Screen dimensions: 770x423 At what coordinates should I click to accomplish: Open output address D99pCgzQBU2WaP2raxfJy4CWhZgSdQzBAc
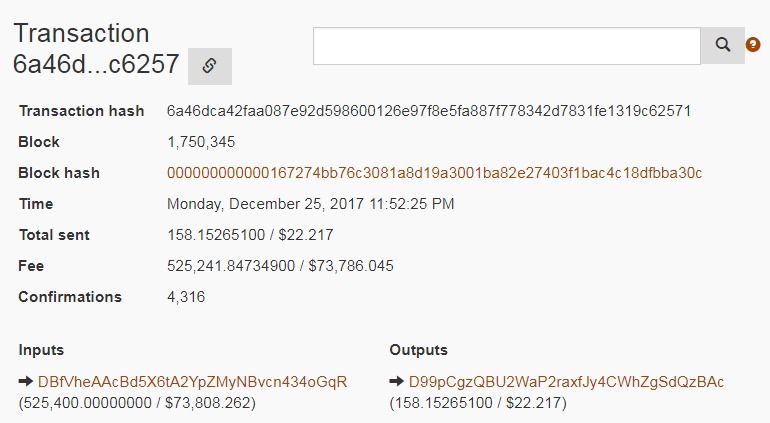tap(566, 382)
